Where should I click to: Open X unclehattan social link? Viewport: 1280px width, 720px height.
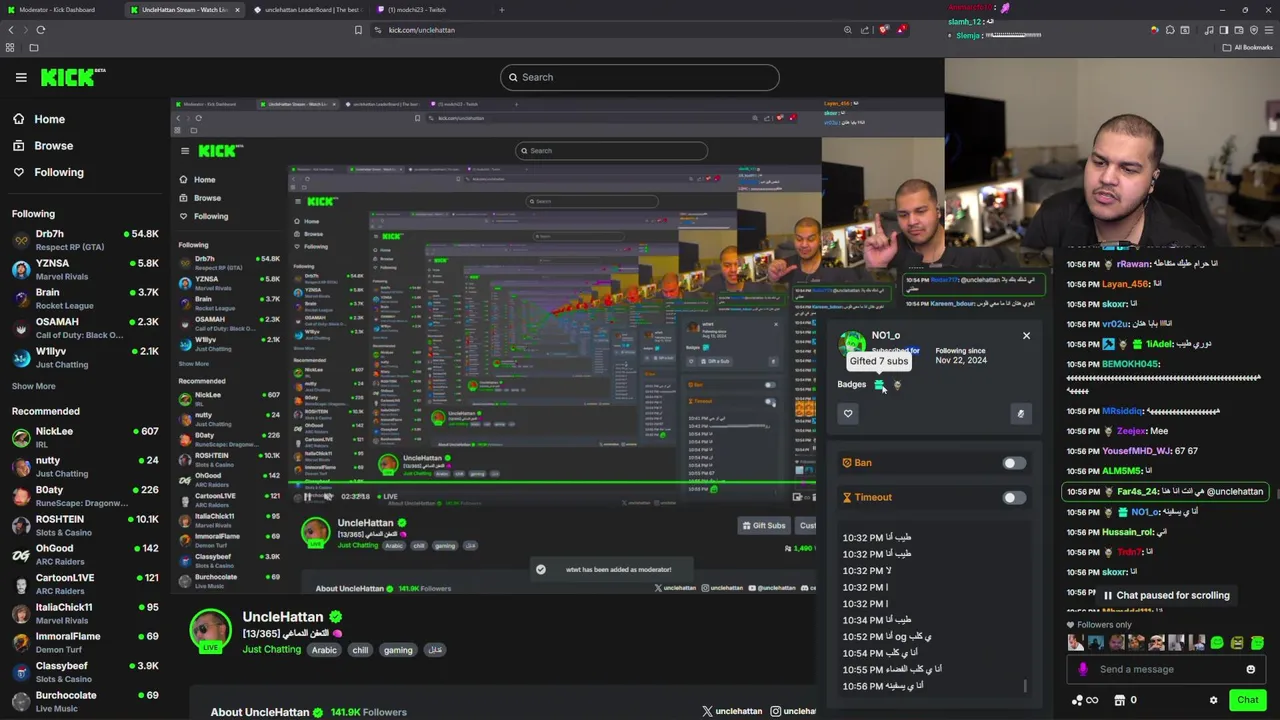[732, 711]
